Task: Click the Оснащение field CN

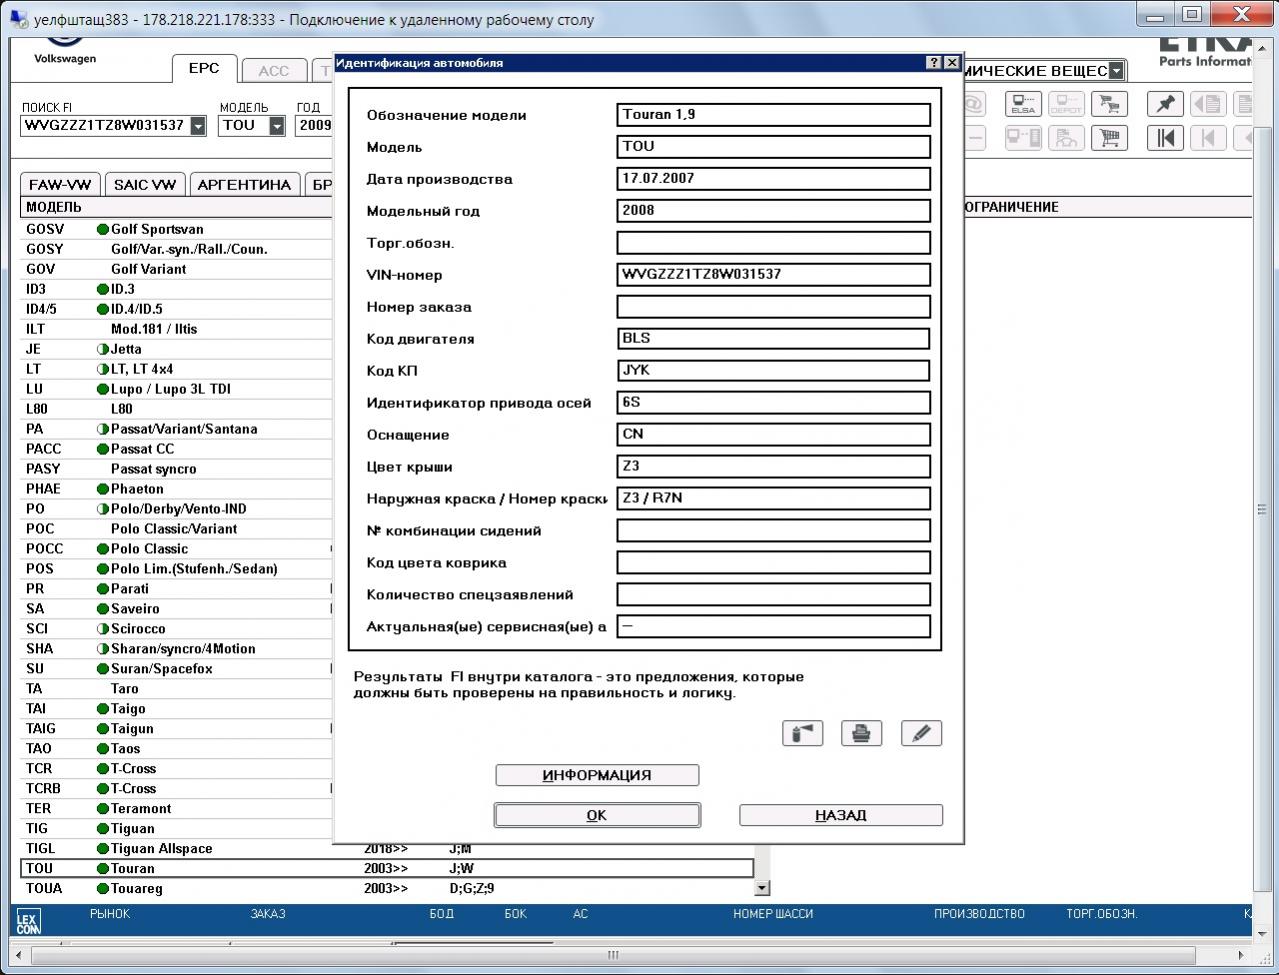Action: point(774,435)
